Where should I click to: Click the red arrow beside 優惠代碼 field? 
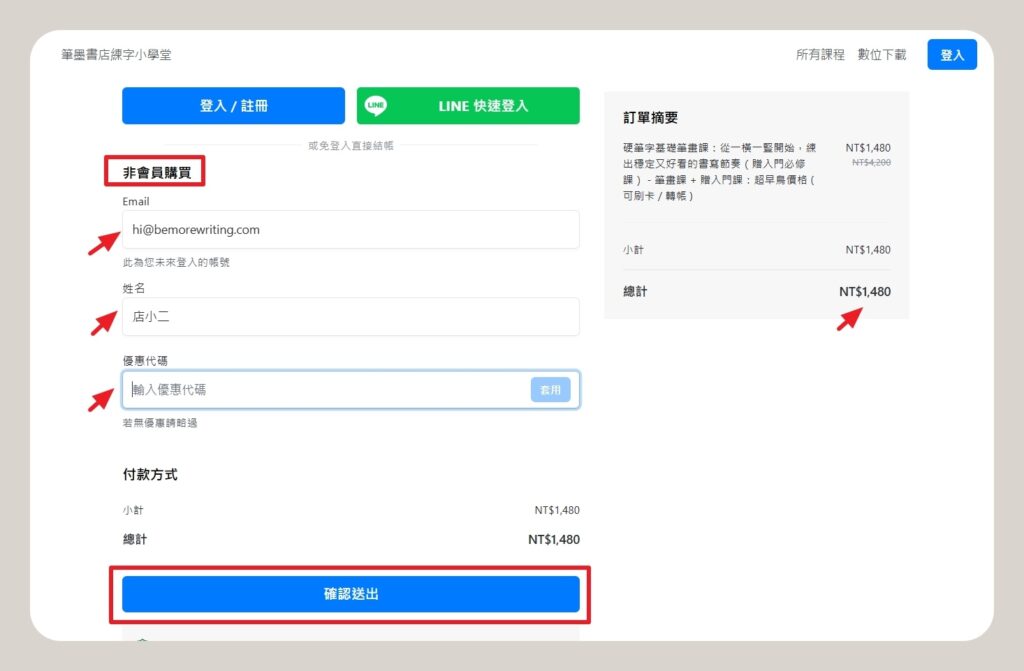point(102,398)
